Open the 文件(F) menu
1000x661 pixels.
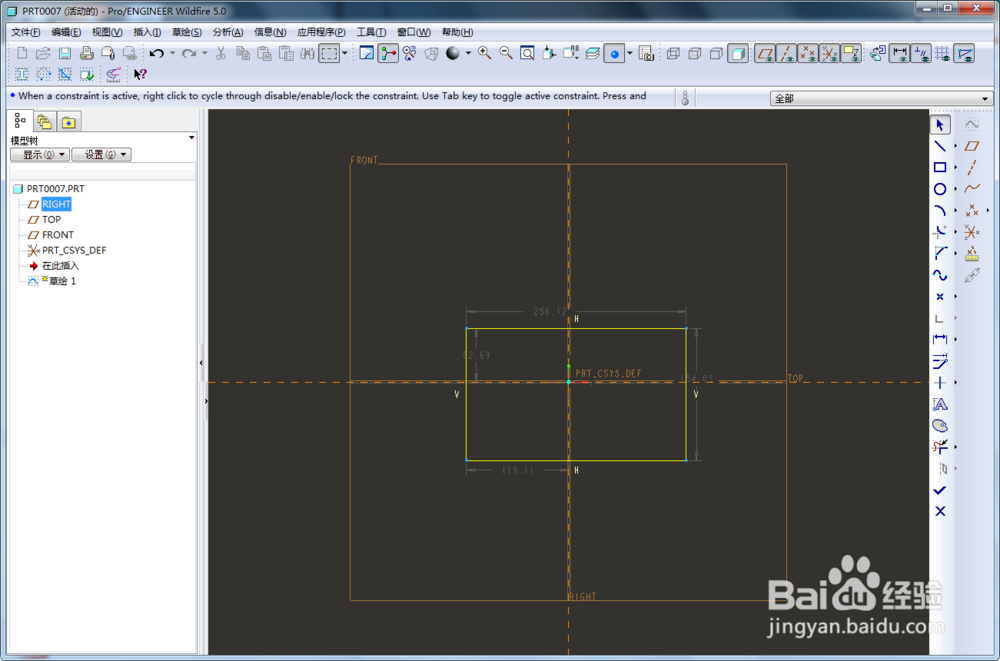(26, 32)
